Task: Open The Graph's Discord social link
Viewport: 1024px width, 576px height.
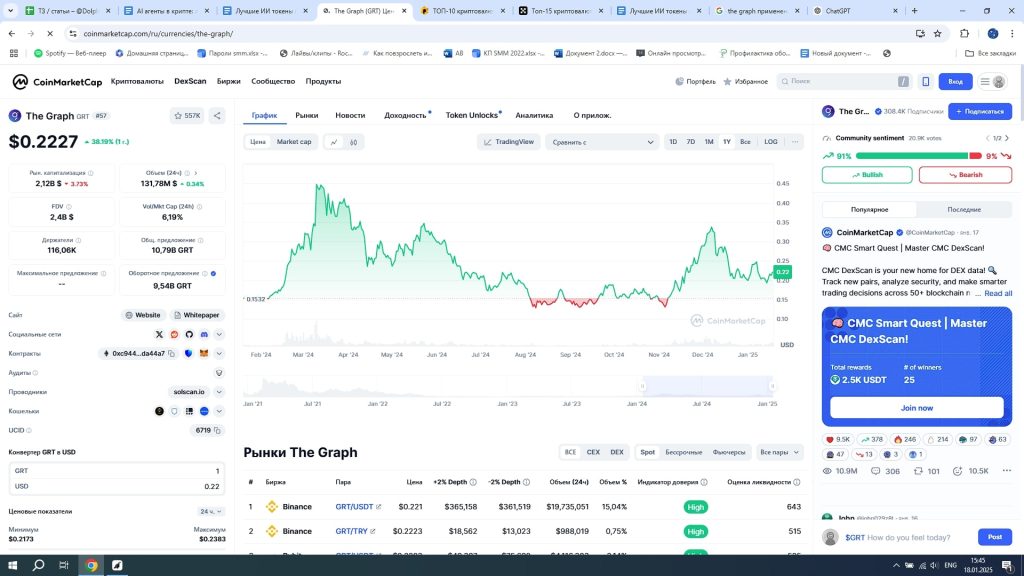Action: coord(204,334)
